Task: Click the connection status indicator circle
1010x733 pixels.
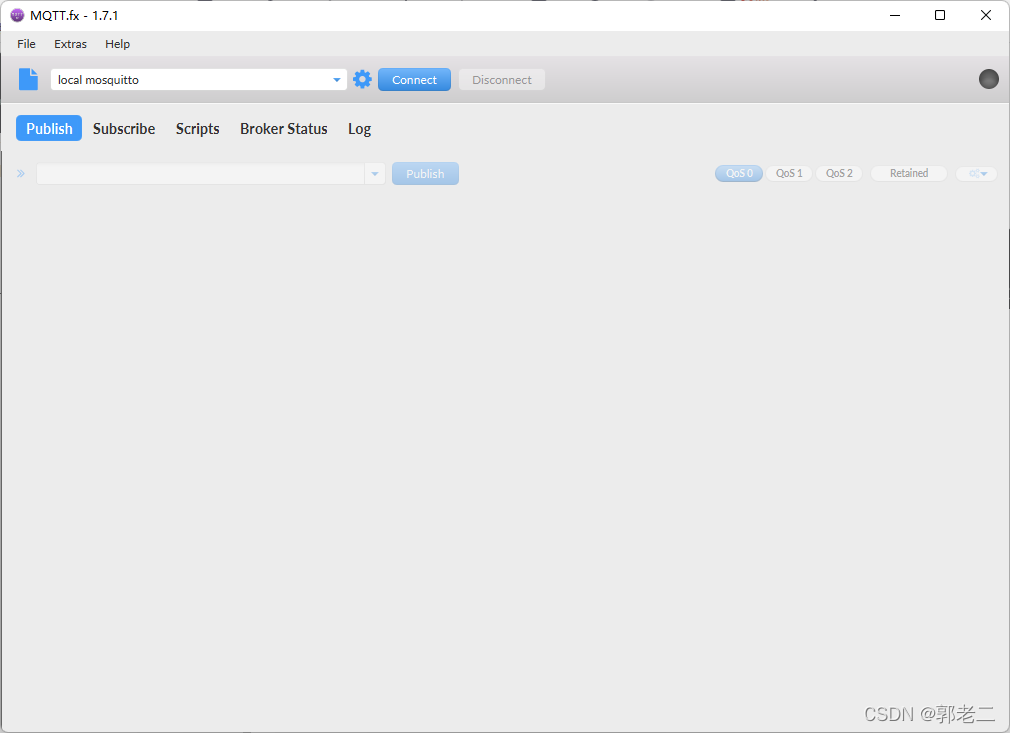Action: pyautogui.click(x=988, y=79)
